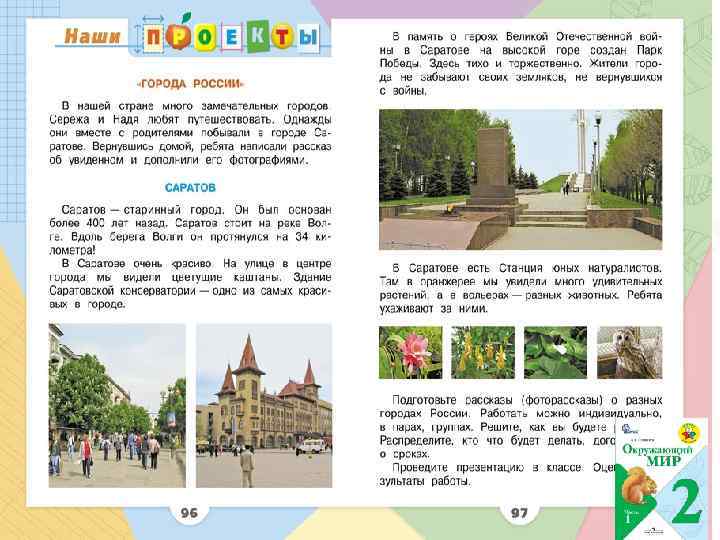This screenshot has width=720, height=540.
Task: Click the paragraph starting 'Саратов — старинный город'
Action: [x=190, y=230]
